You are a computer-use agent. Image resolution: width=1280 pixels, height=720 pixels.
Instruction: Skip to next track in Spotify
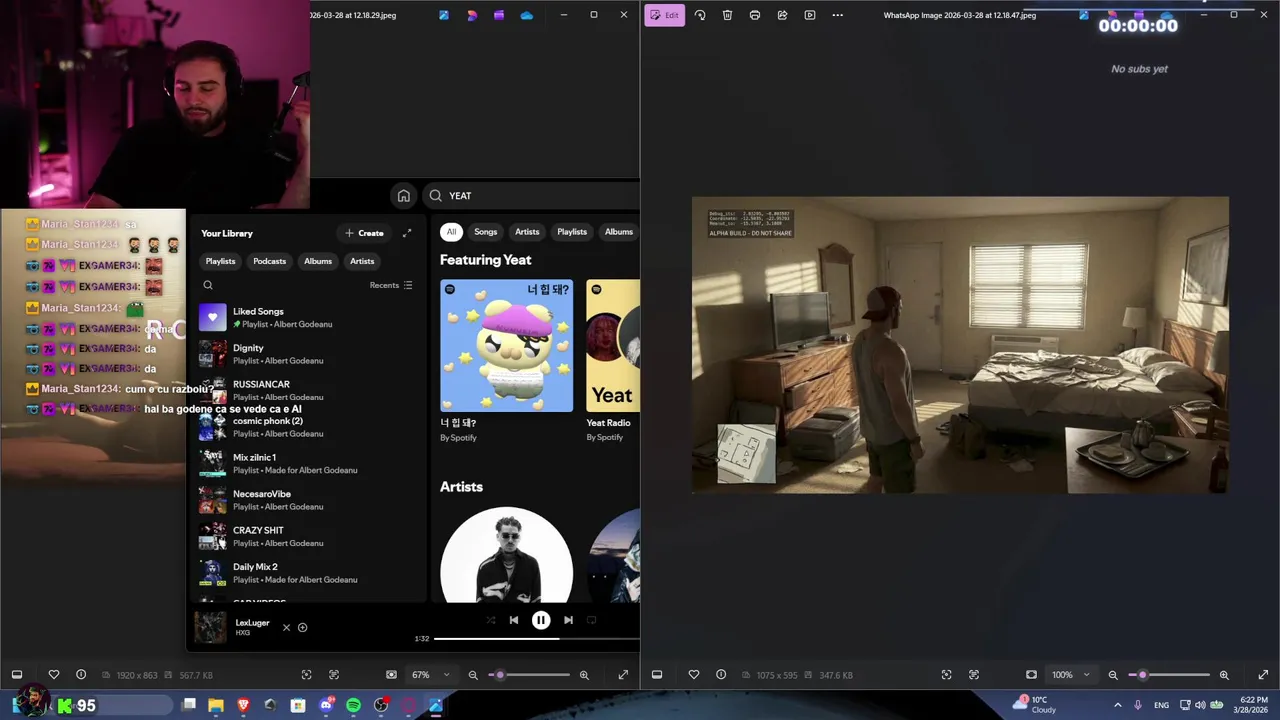point(568,620)
